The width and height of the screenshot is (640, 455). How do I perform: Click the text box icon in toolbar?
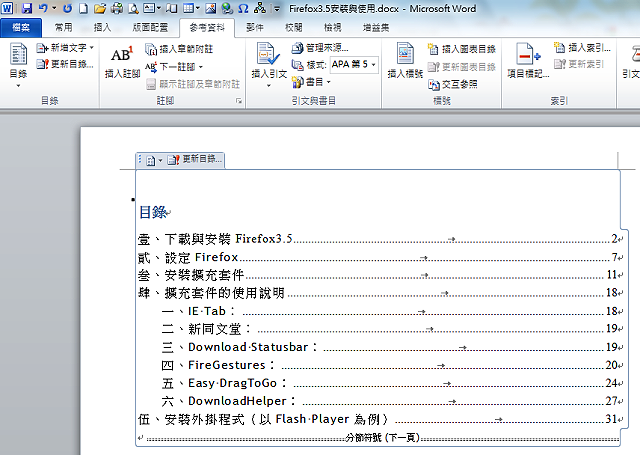[149, 8]
